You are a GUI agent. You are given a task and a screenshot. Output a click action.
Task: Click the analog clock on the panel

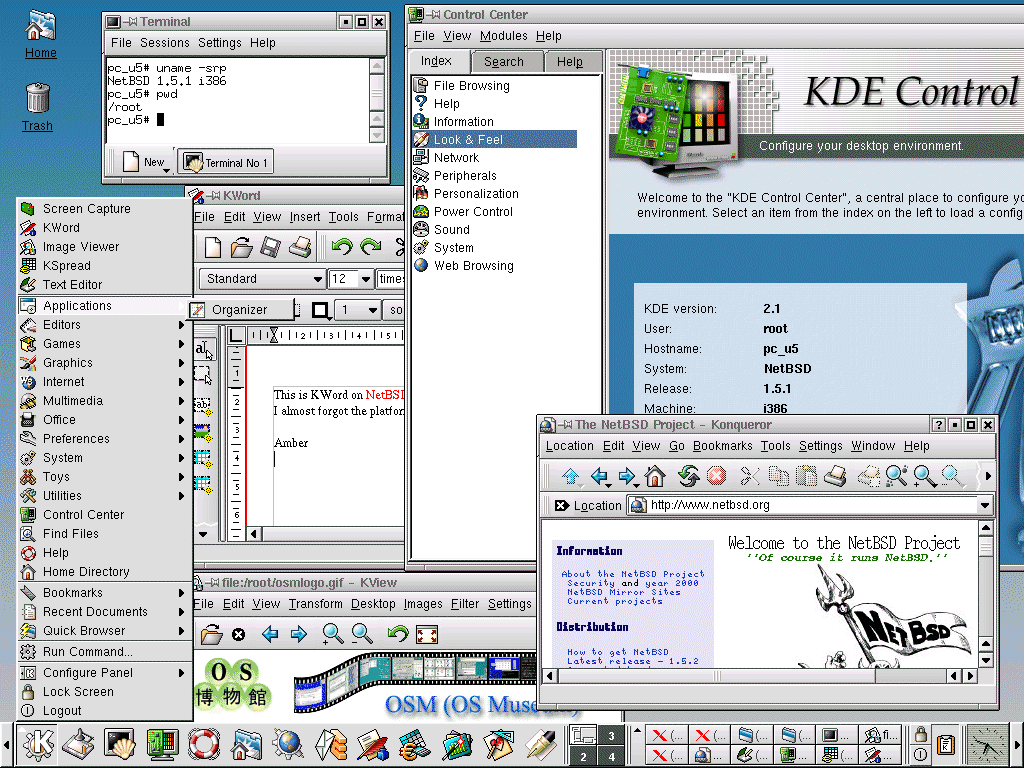click(x=987, y=744)
